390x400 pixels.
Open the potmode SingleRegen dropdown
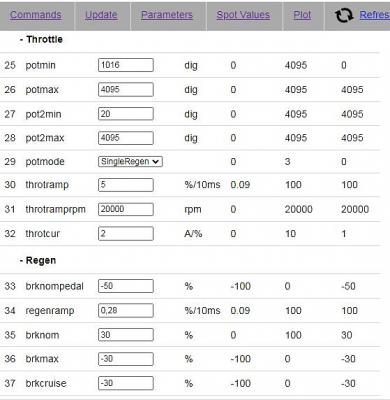(x=130, y=162)
